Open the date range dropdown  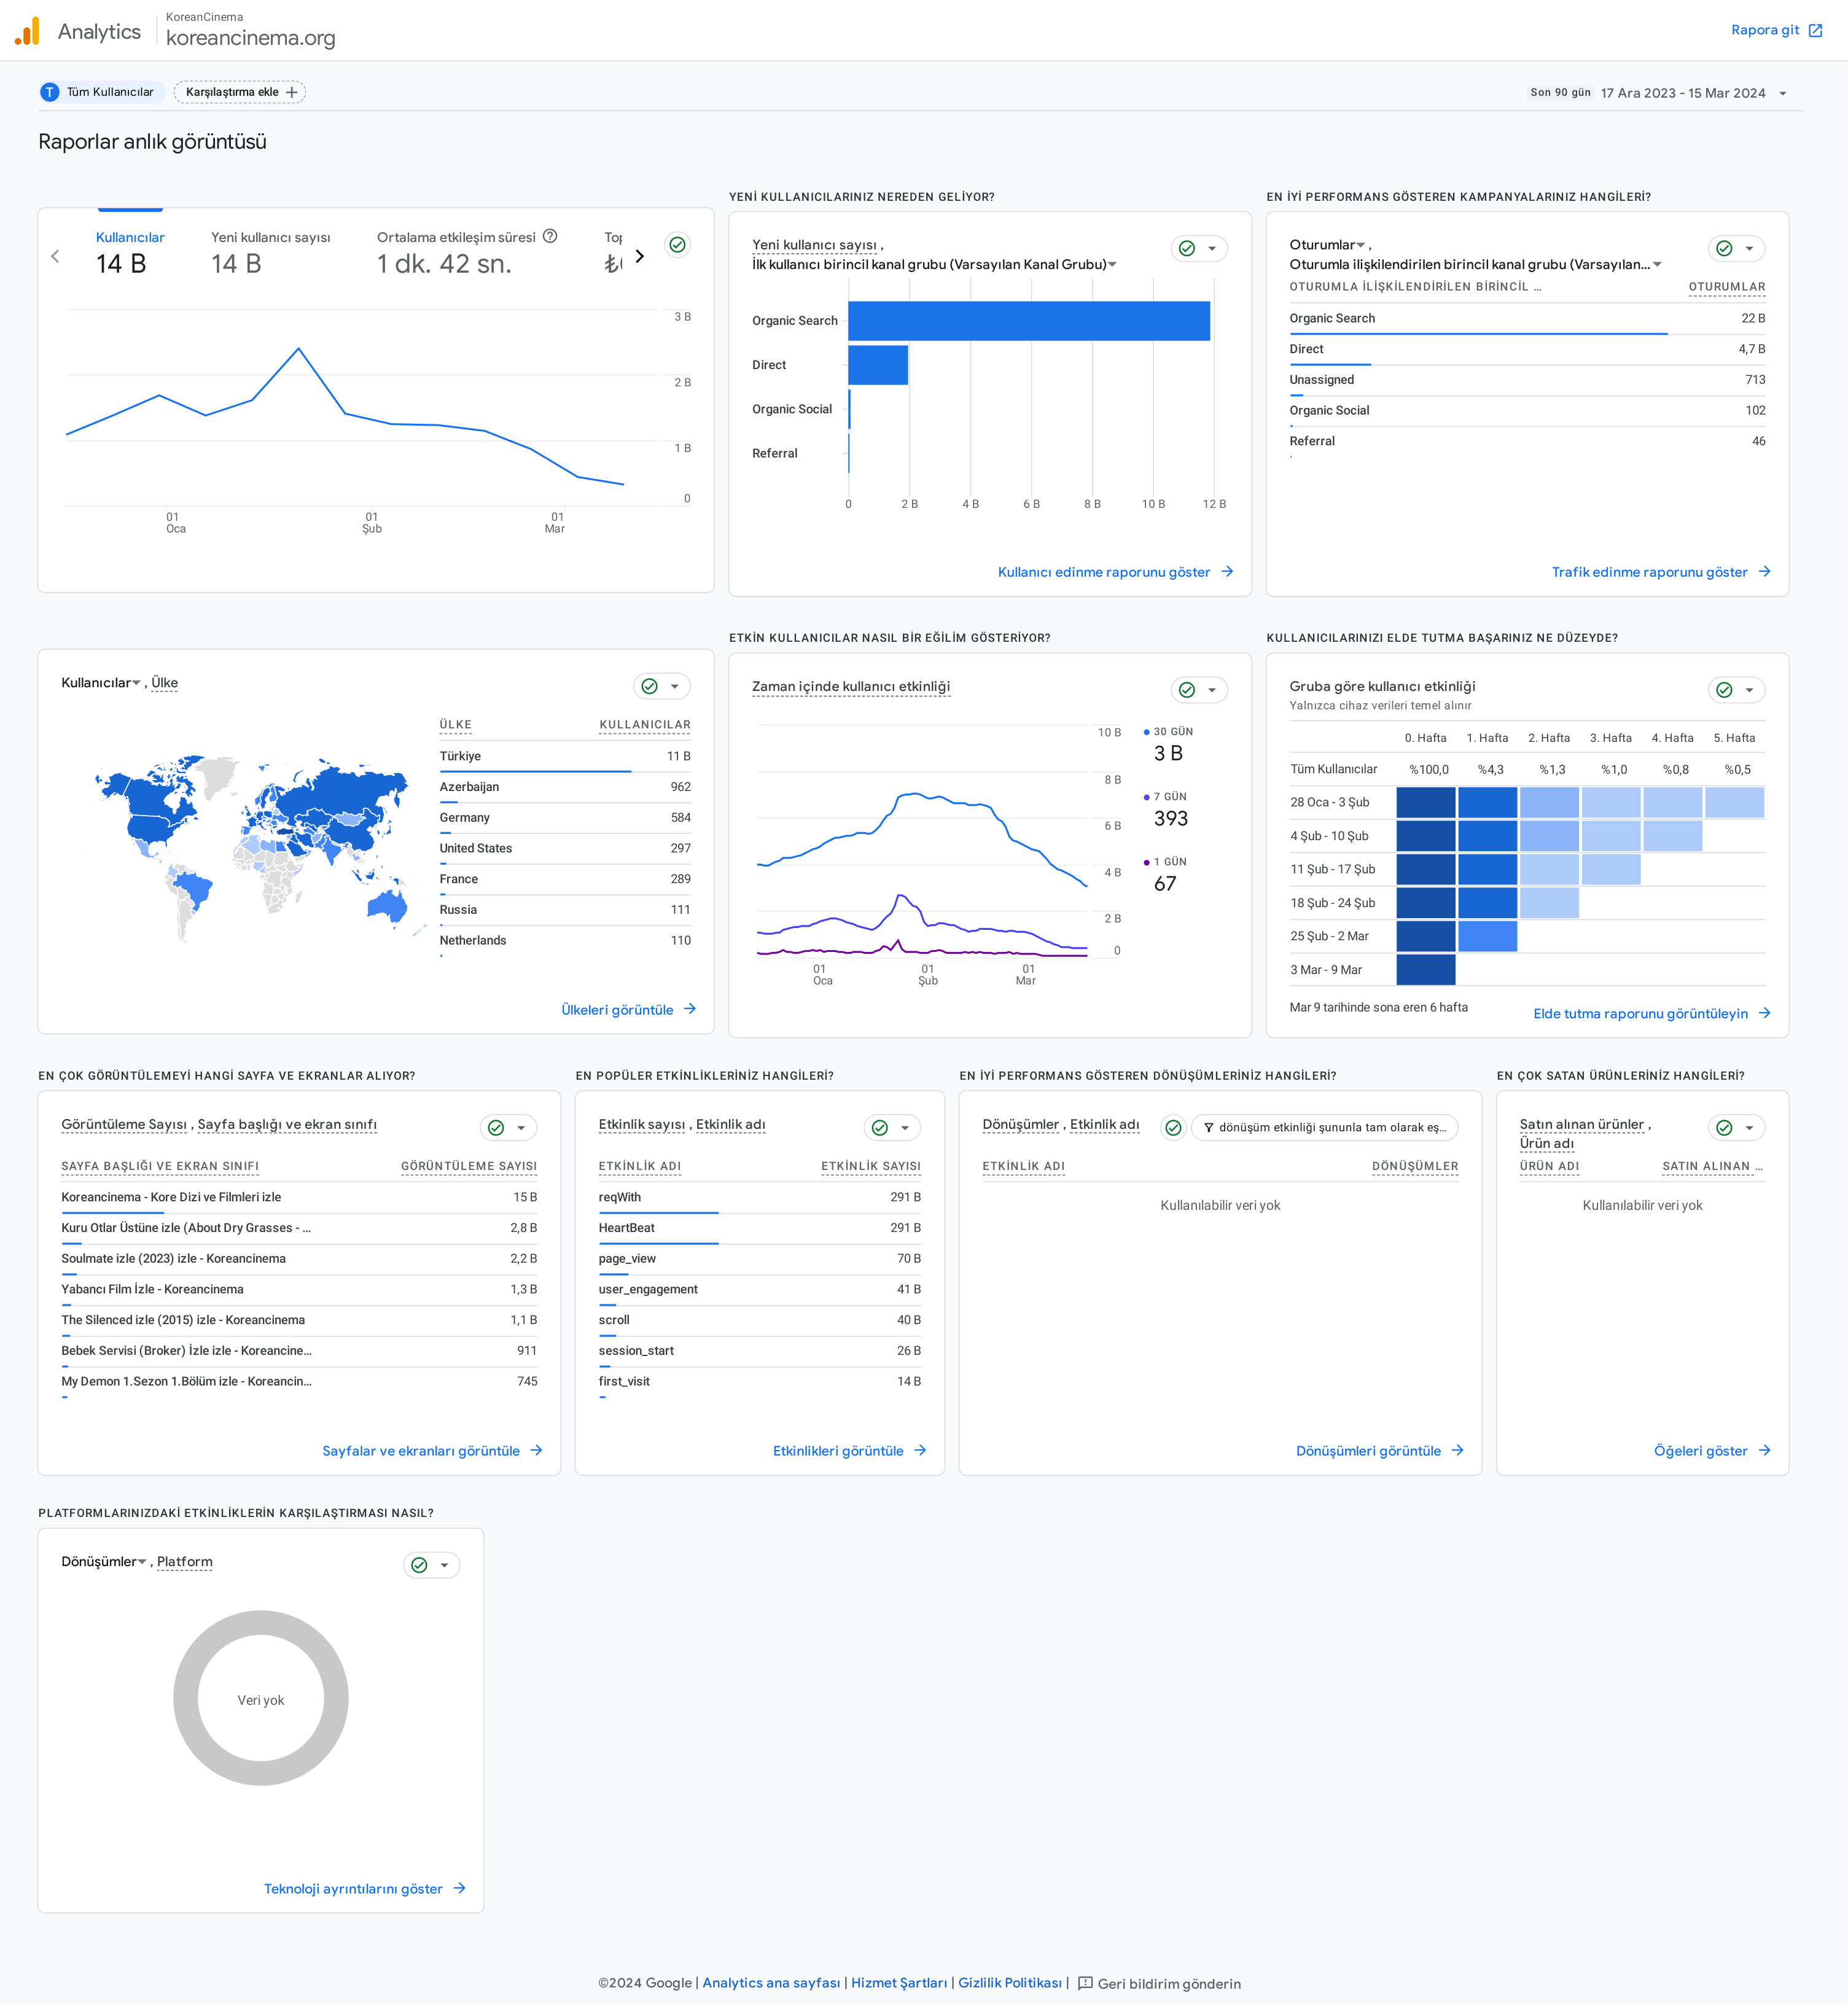[1783, 93]
